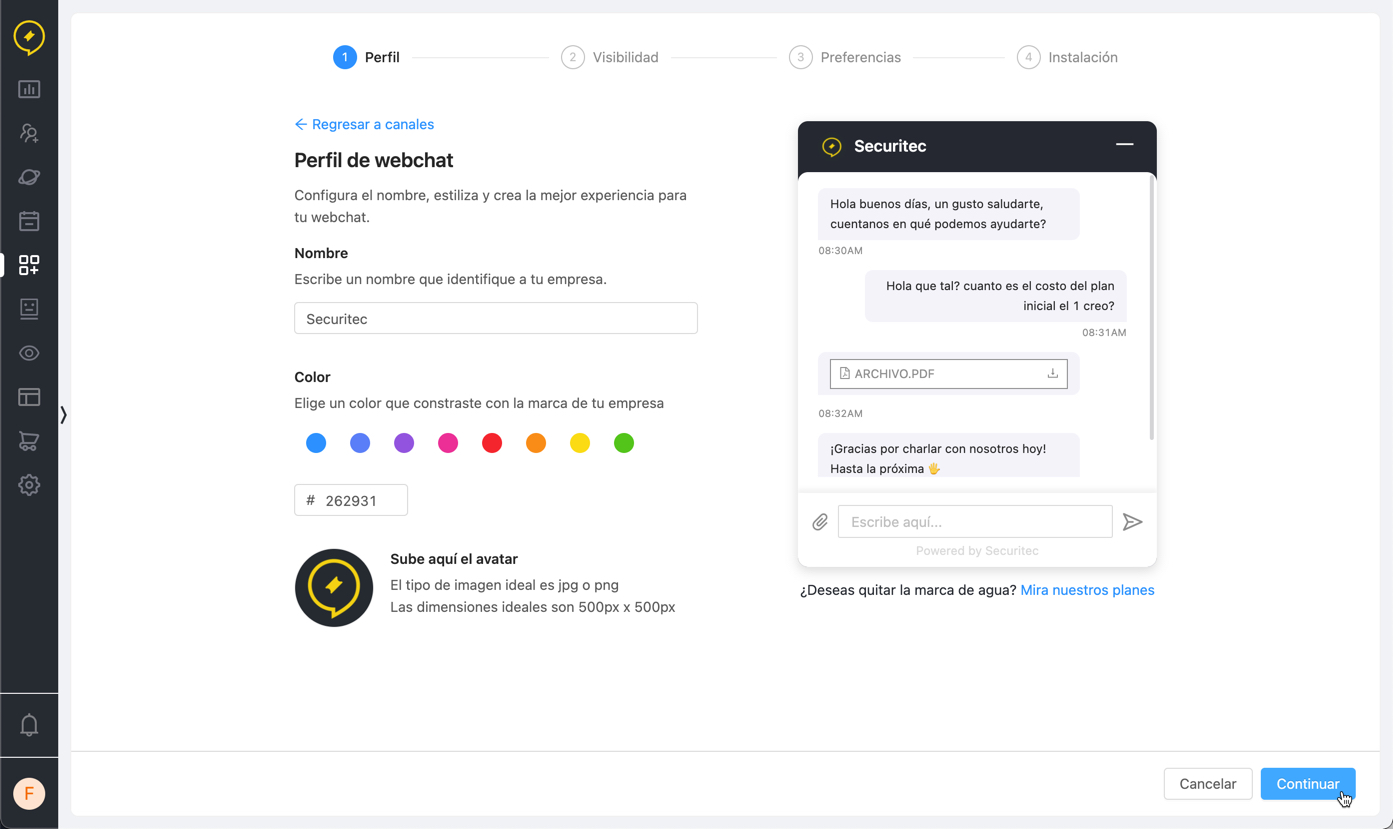Screen dimensions: 1393x829
Task: Click the hex color field 262931
Action: click(x=351, y=500)
